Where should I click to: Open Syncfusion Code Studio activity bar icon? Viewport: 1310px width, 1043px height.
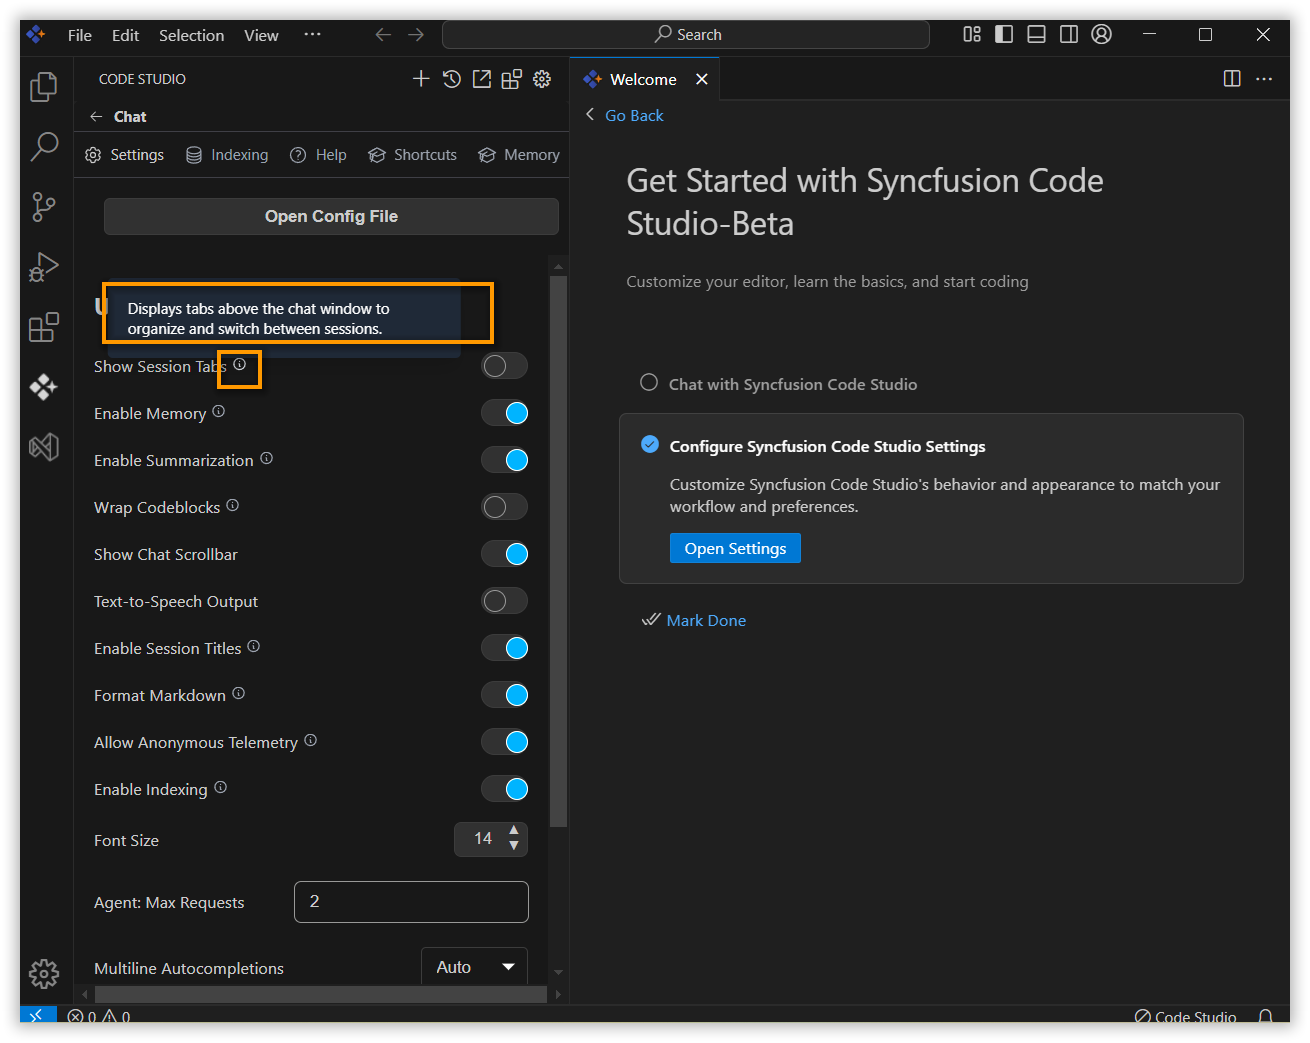(x=43, y=387)
